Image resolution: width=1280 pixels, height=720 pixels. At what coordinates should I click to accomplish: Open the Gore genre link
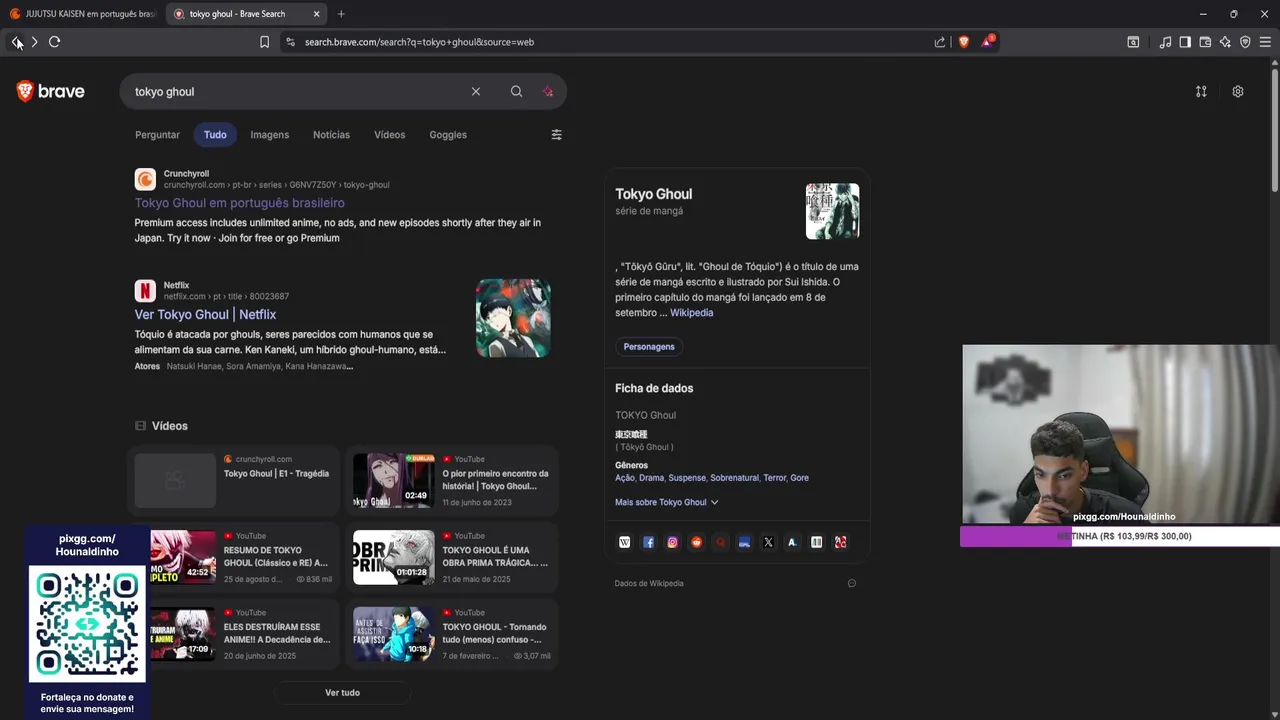coord(799,478)
